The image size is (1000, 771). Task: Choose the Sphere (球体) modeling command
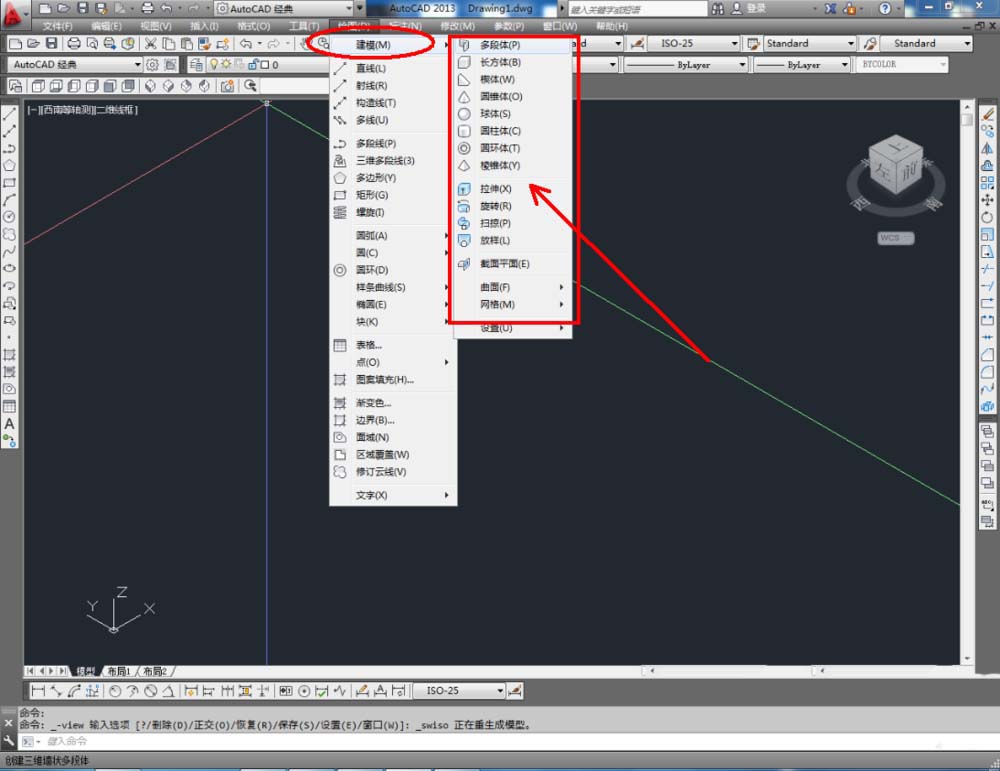495,114
